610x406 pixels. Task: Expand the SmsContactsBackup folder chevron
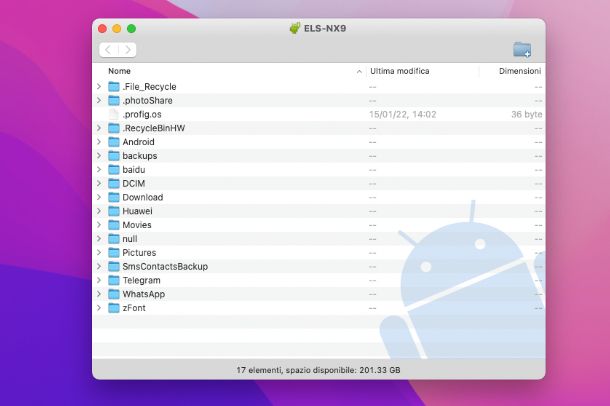[x=99, y=266]
